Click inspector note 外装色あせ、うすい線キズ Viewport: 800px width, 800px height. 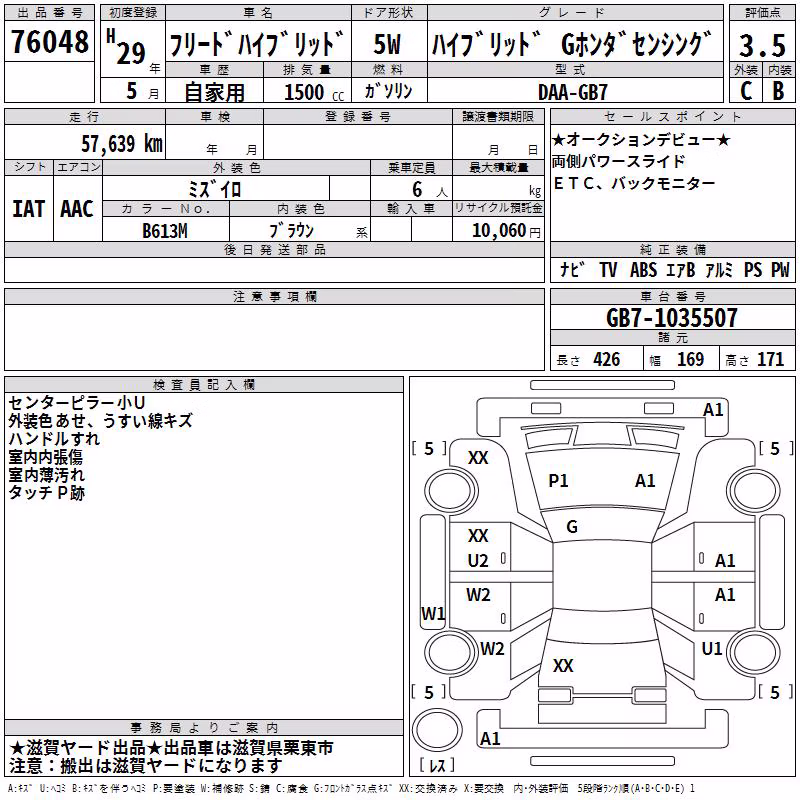tap(100, 420)
